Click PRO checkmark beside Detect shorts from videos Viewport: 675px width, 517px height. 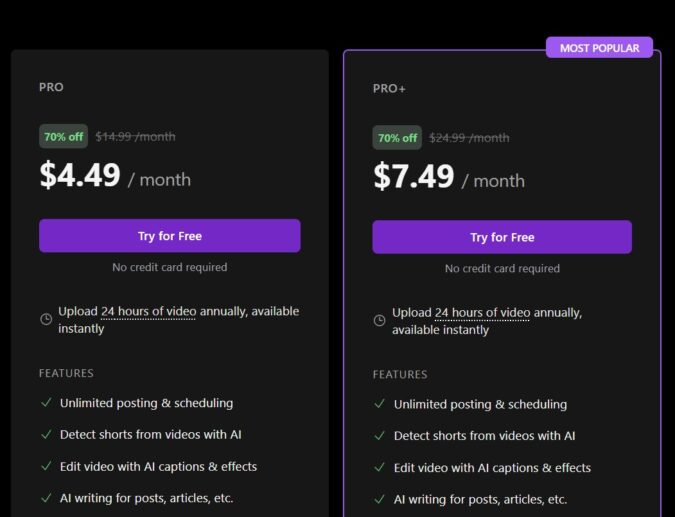point(46,435)
